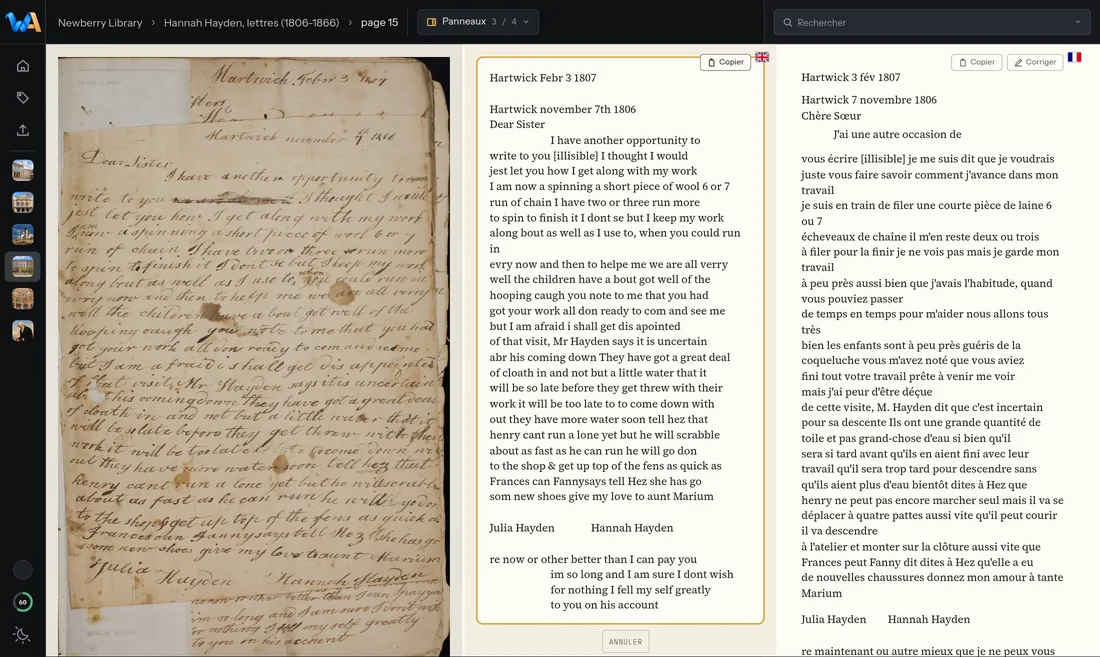Click the 'Dear Sister' line
This screenshot has height=657, width=1100.
click(517, 125)
